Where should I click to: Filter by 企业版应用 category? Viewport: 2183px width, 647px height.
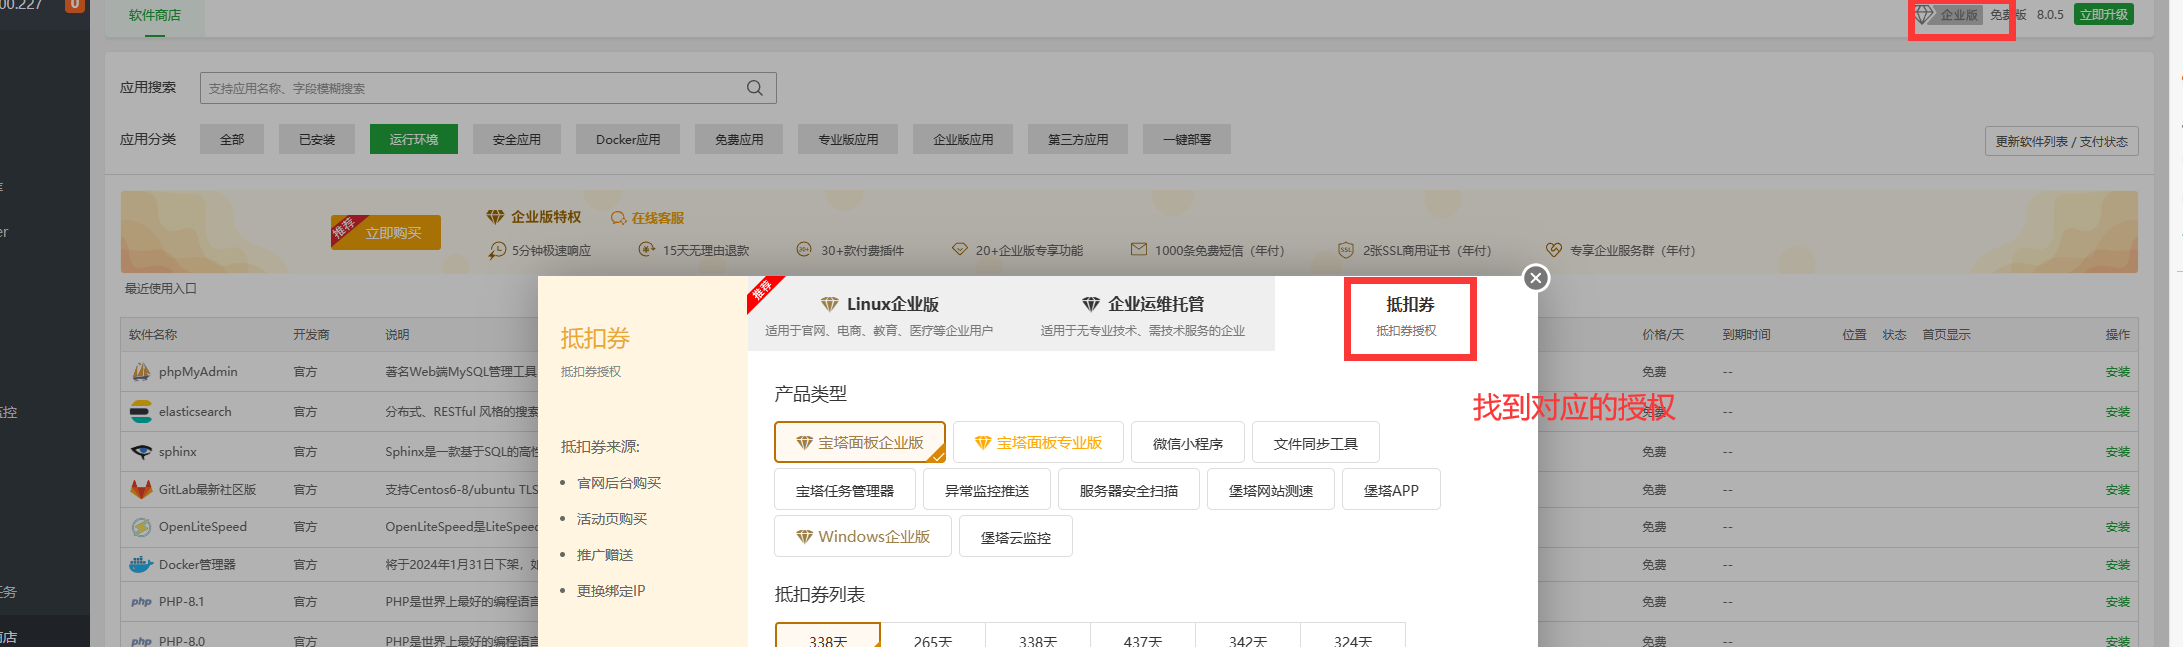click(x=963, y=139)
